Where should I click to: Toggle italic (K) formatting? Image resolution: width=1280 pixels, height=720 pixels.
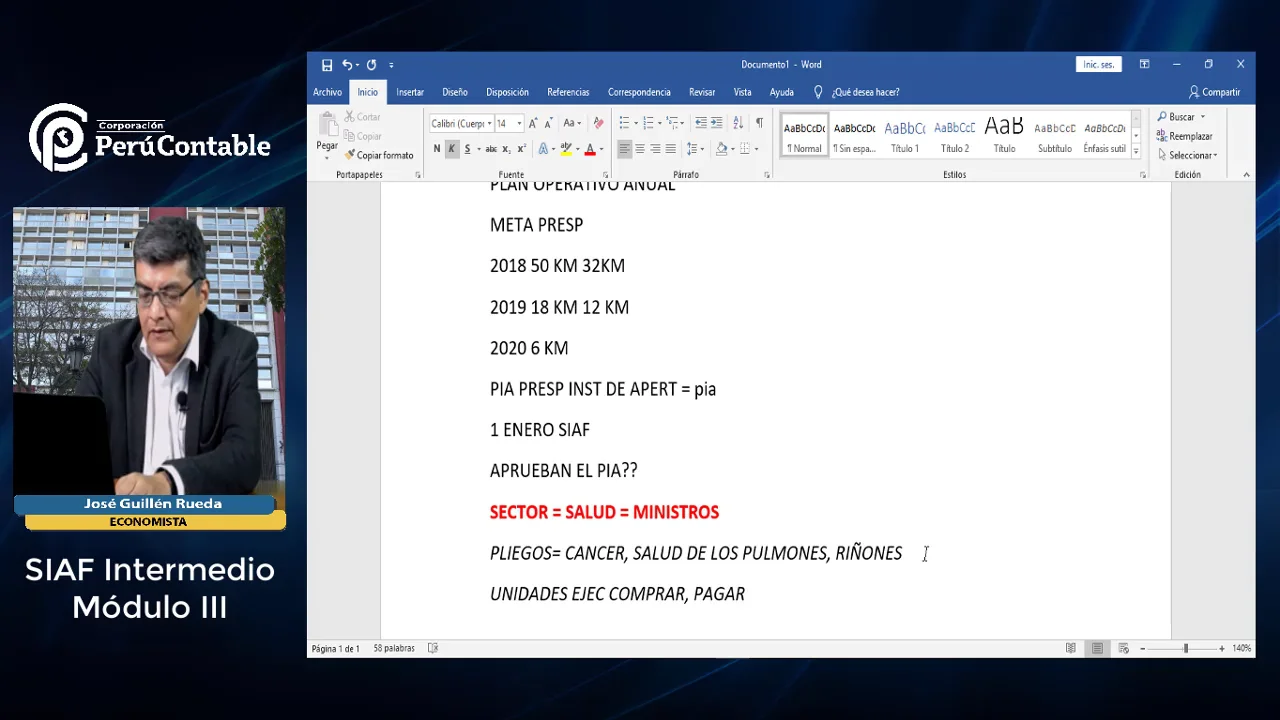451,149
